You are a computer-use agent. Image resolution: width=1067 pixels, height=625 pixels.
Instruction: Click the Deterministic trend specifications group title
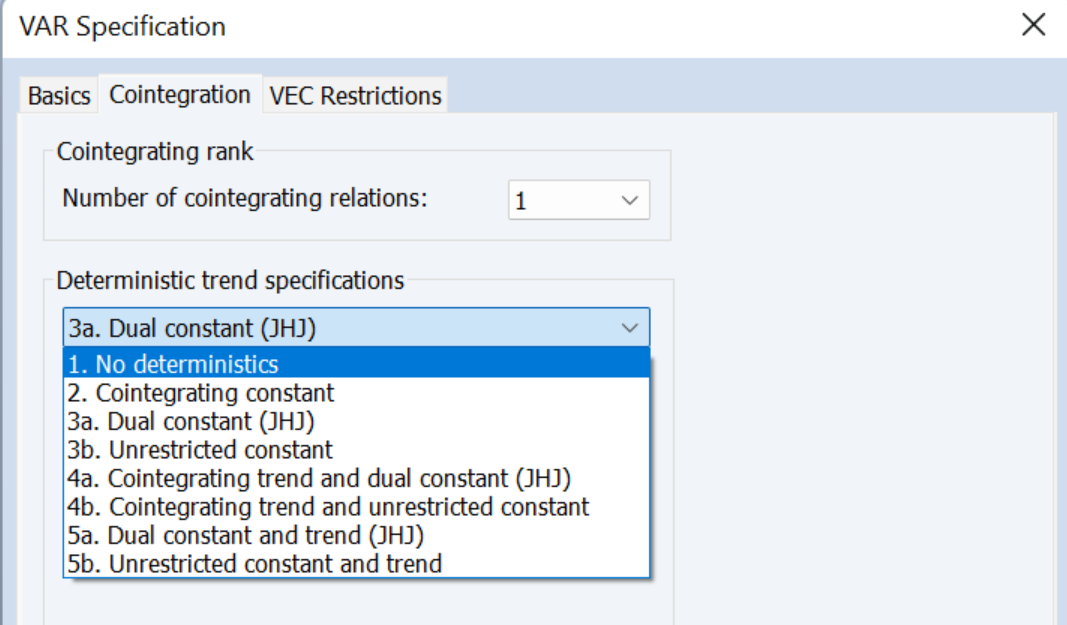(x=230, y=281)
